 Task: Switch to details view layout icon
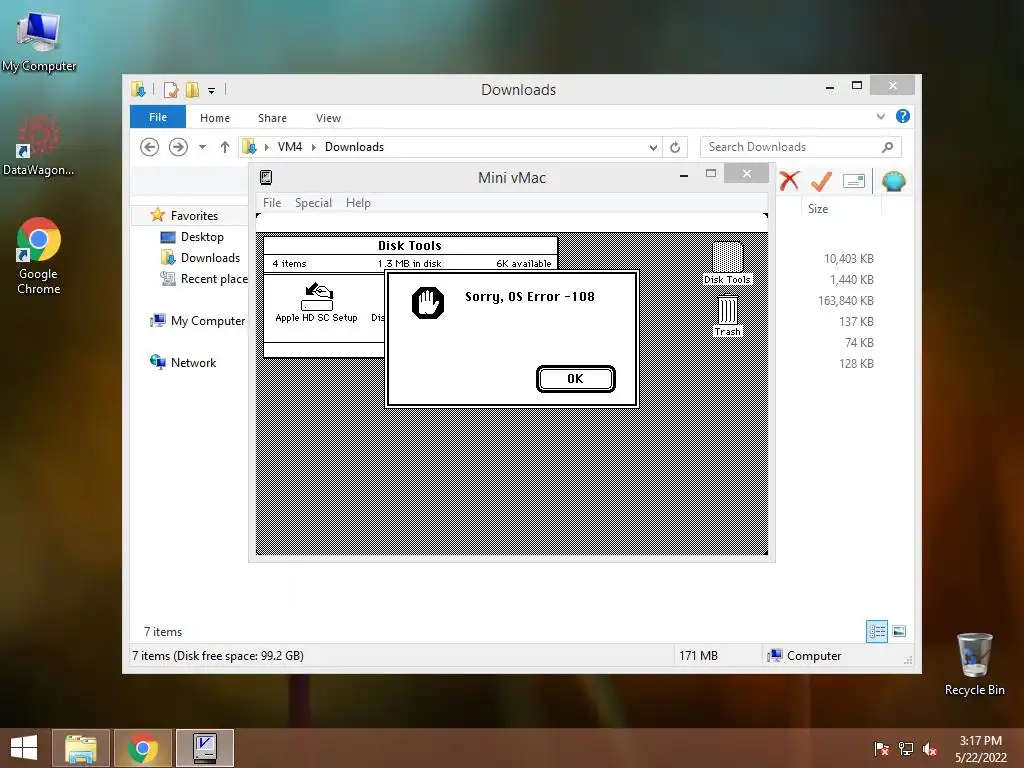pos(876,631)
